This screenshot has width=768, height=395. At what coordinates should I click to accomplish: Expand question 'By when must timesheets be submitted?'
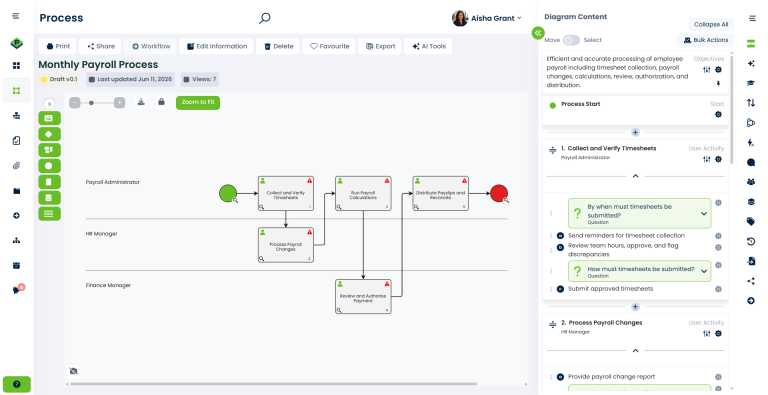(x=703, y=214)
